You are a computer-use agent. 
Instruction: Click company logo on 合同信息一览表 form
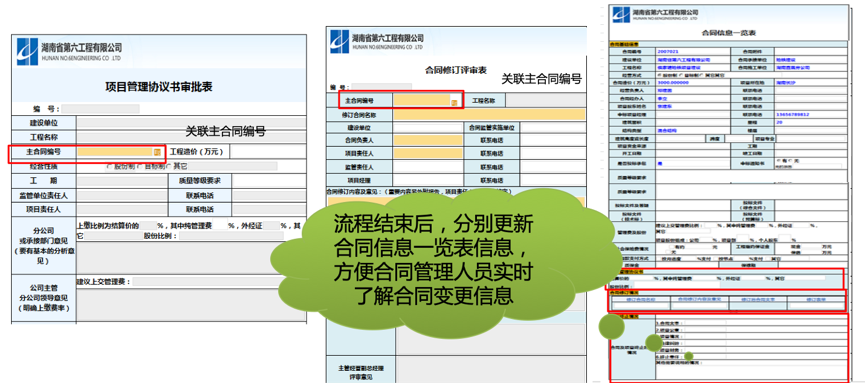pyautogui.click(x=621, y=15)
